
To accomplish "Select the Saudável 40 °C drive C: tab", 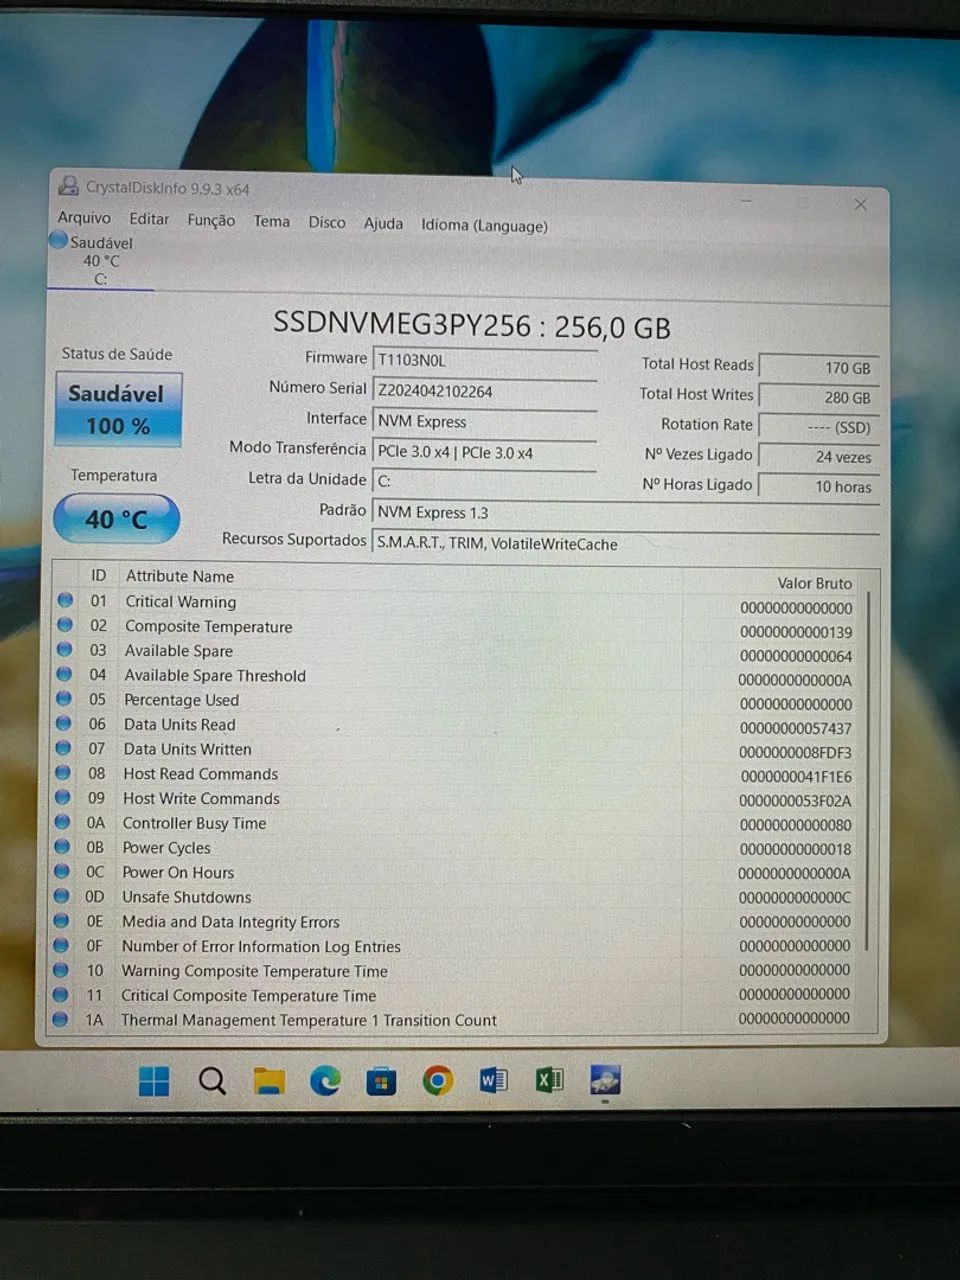I will (x=99, y=260).
